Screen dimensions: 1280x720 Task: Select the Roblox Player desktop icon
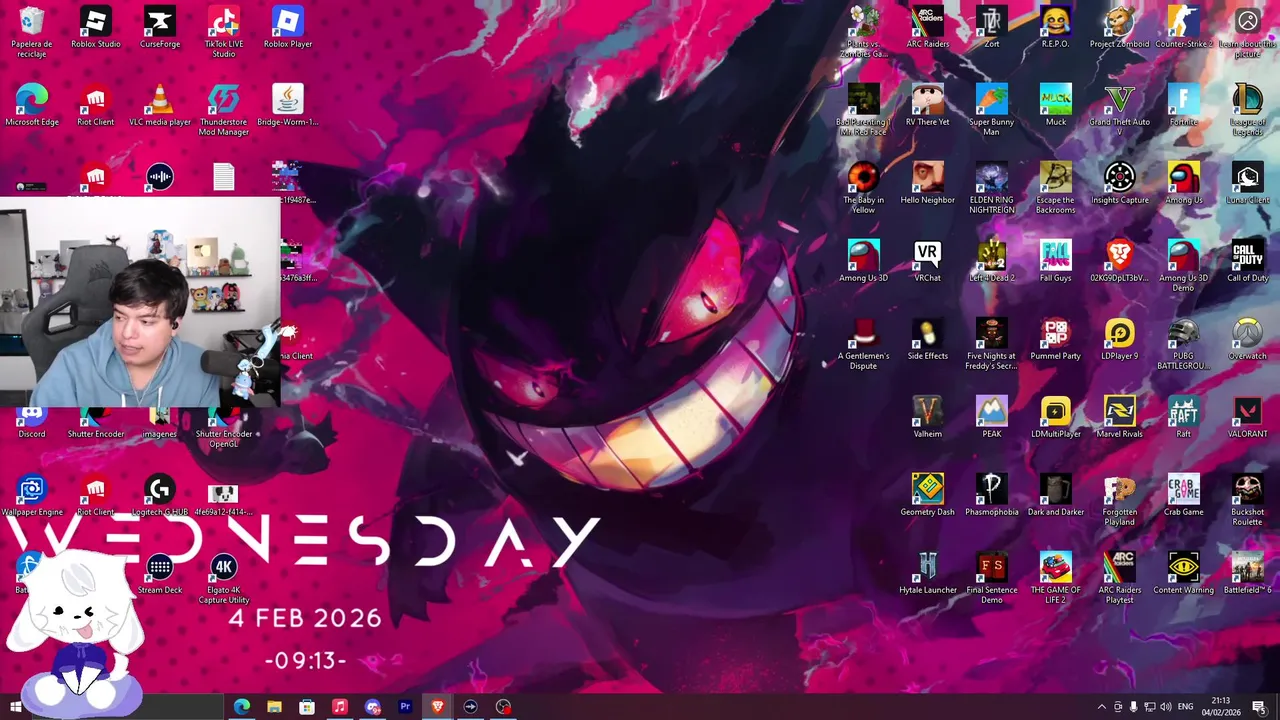(288, 28)
